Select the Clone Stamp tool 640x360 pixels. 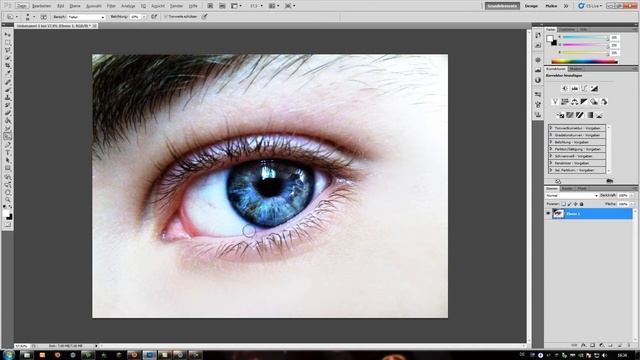point(8,97)
